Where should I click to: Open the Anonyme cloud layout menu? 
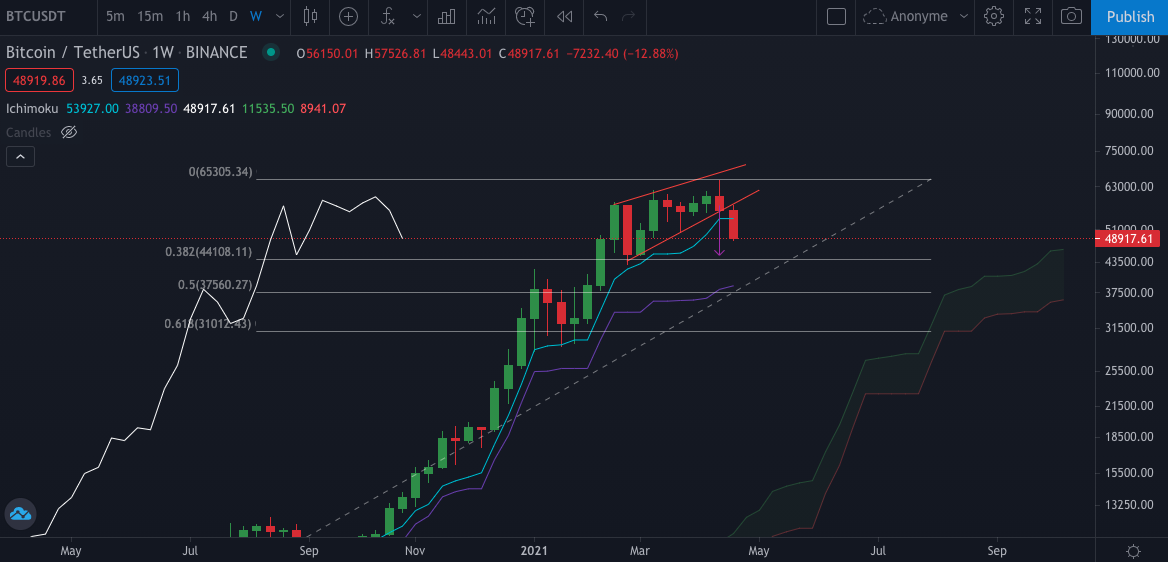click(x=916, y=16)
